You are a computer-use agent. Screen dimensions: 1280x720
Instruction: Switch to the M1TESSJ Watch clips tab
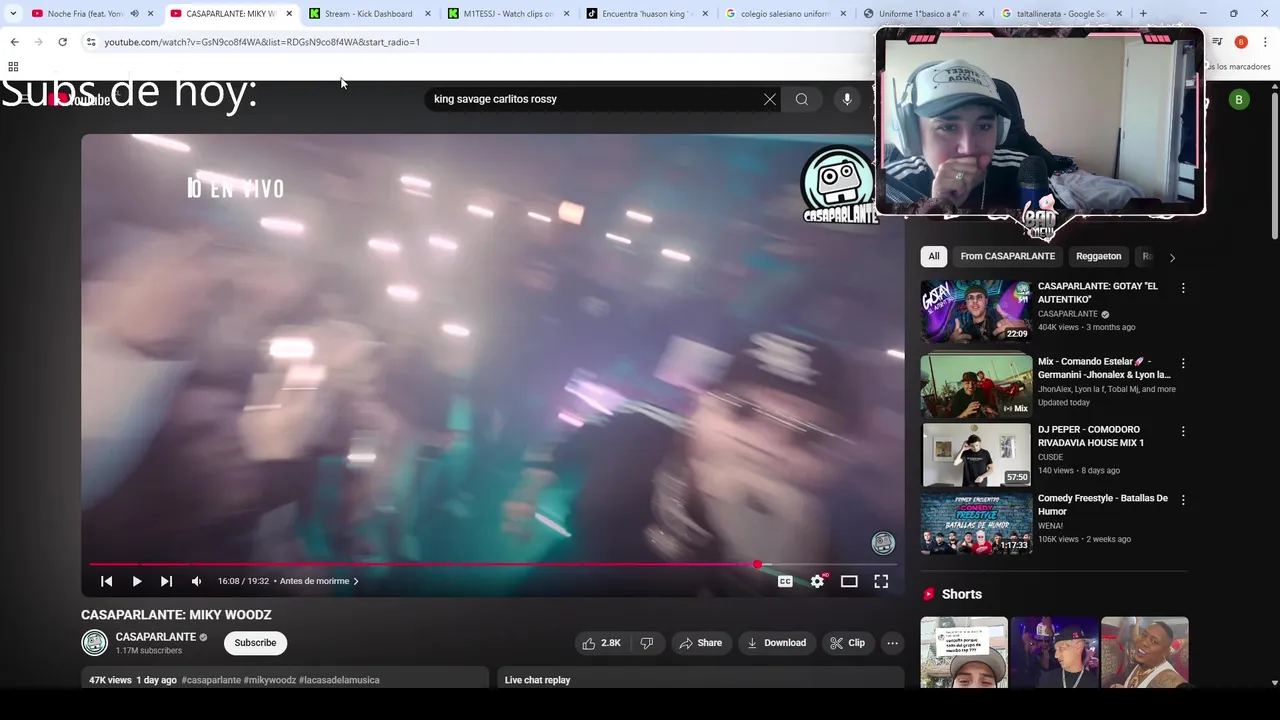(508, 14)
